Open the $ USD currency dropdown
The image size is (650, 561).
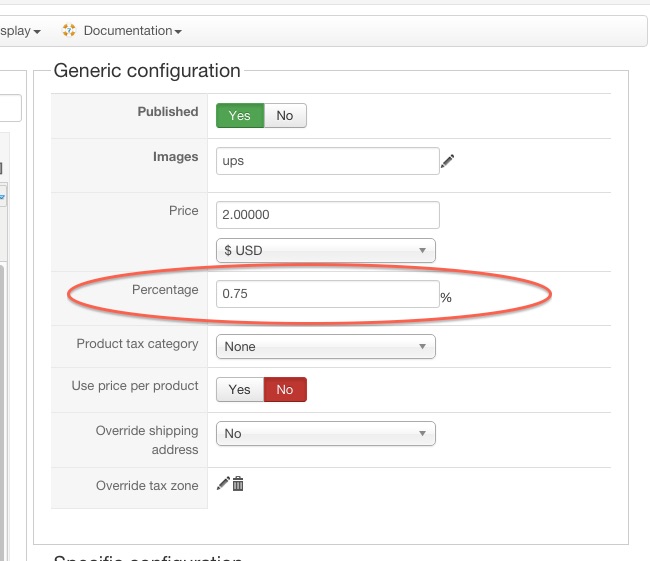[x=326, y=250]
